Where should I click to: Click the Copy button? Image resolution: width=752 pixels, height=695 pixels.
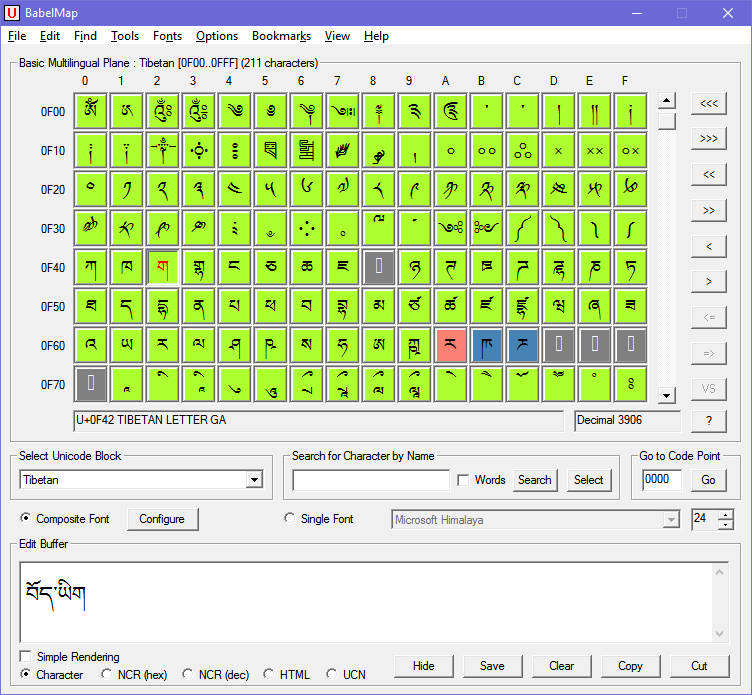pos(630,666)
